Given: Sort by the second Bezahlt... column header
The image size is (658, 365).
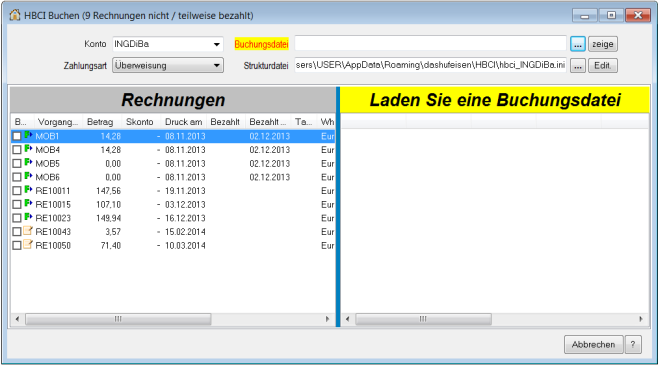Looking at the screenshot, I should [268, 122].
